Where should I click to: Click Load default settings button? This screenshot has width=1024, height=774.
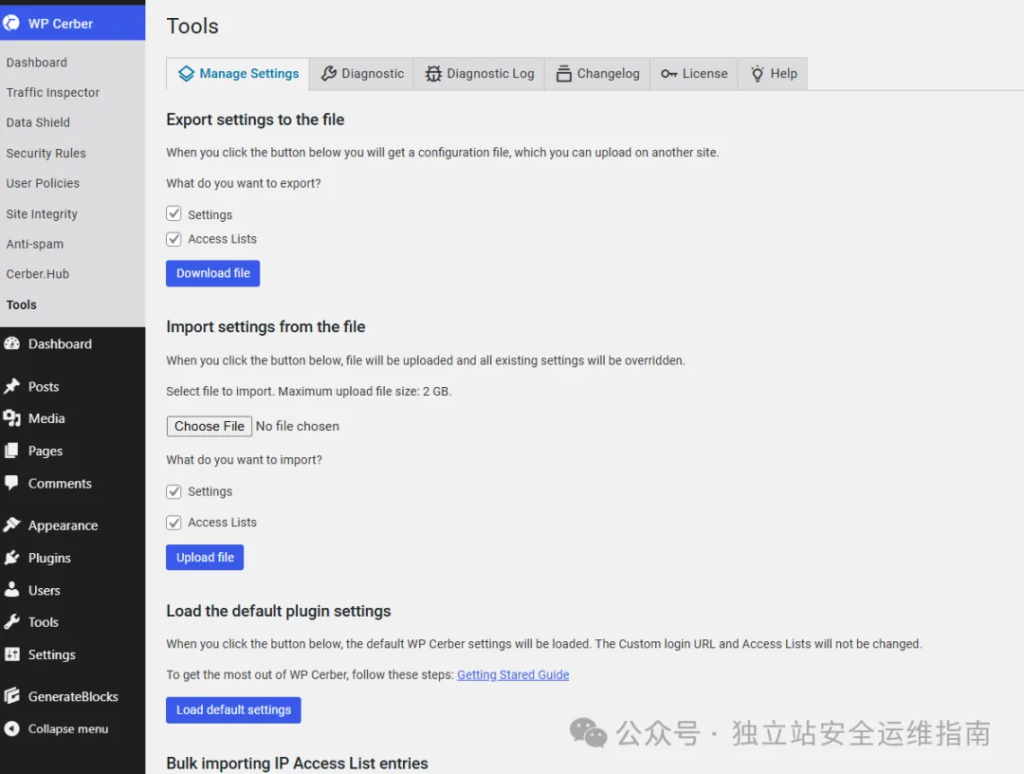234,710
